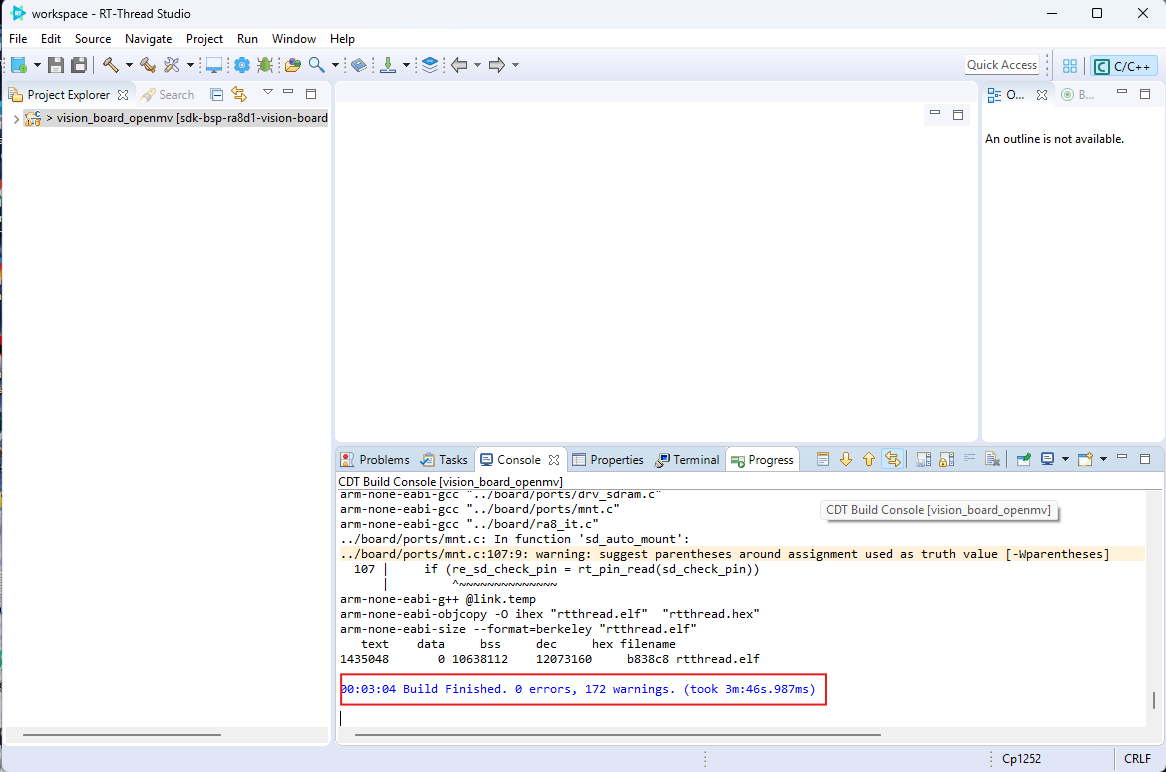Image resolution: width=1166 pixels, height=772 pixels.
Task: Click the console vertical scrollbar thumb
Action: point(1153,700)
